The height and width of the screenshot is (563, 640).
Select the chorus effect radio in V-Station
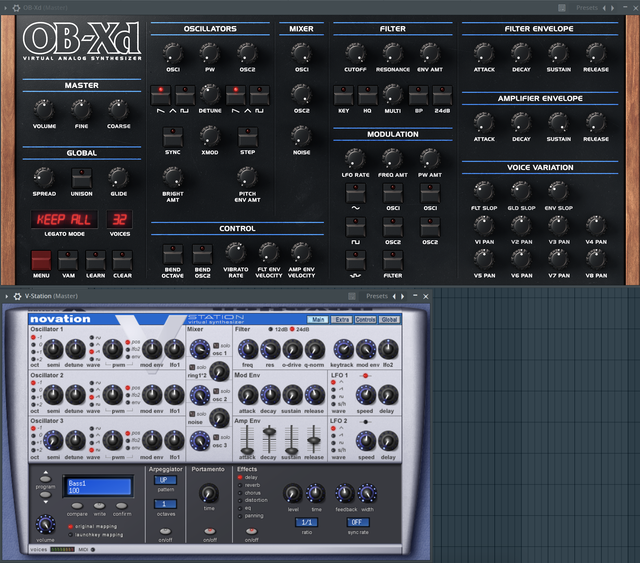[240, 493]
